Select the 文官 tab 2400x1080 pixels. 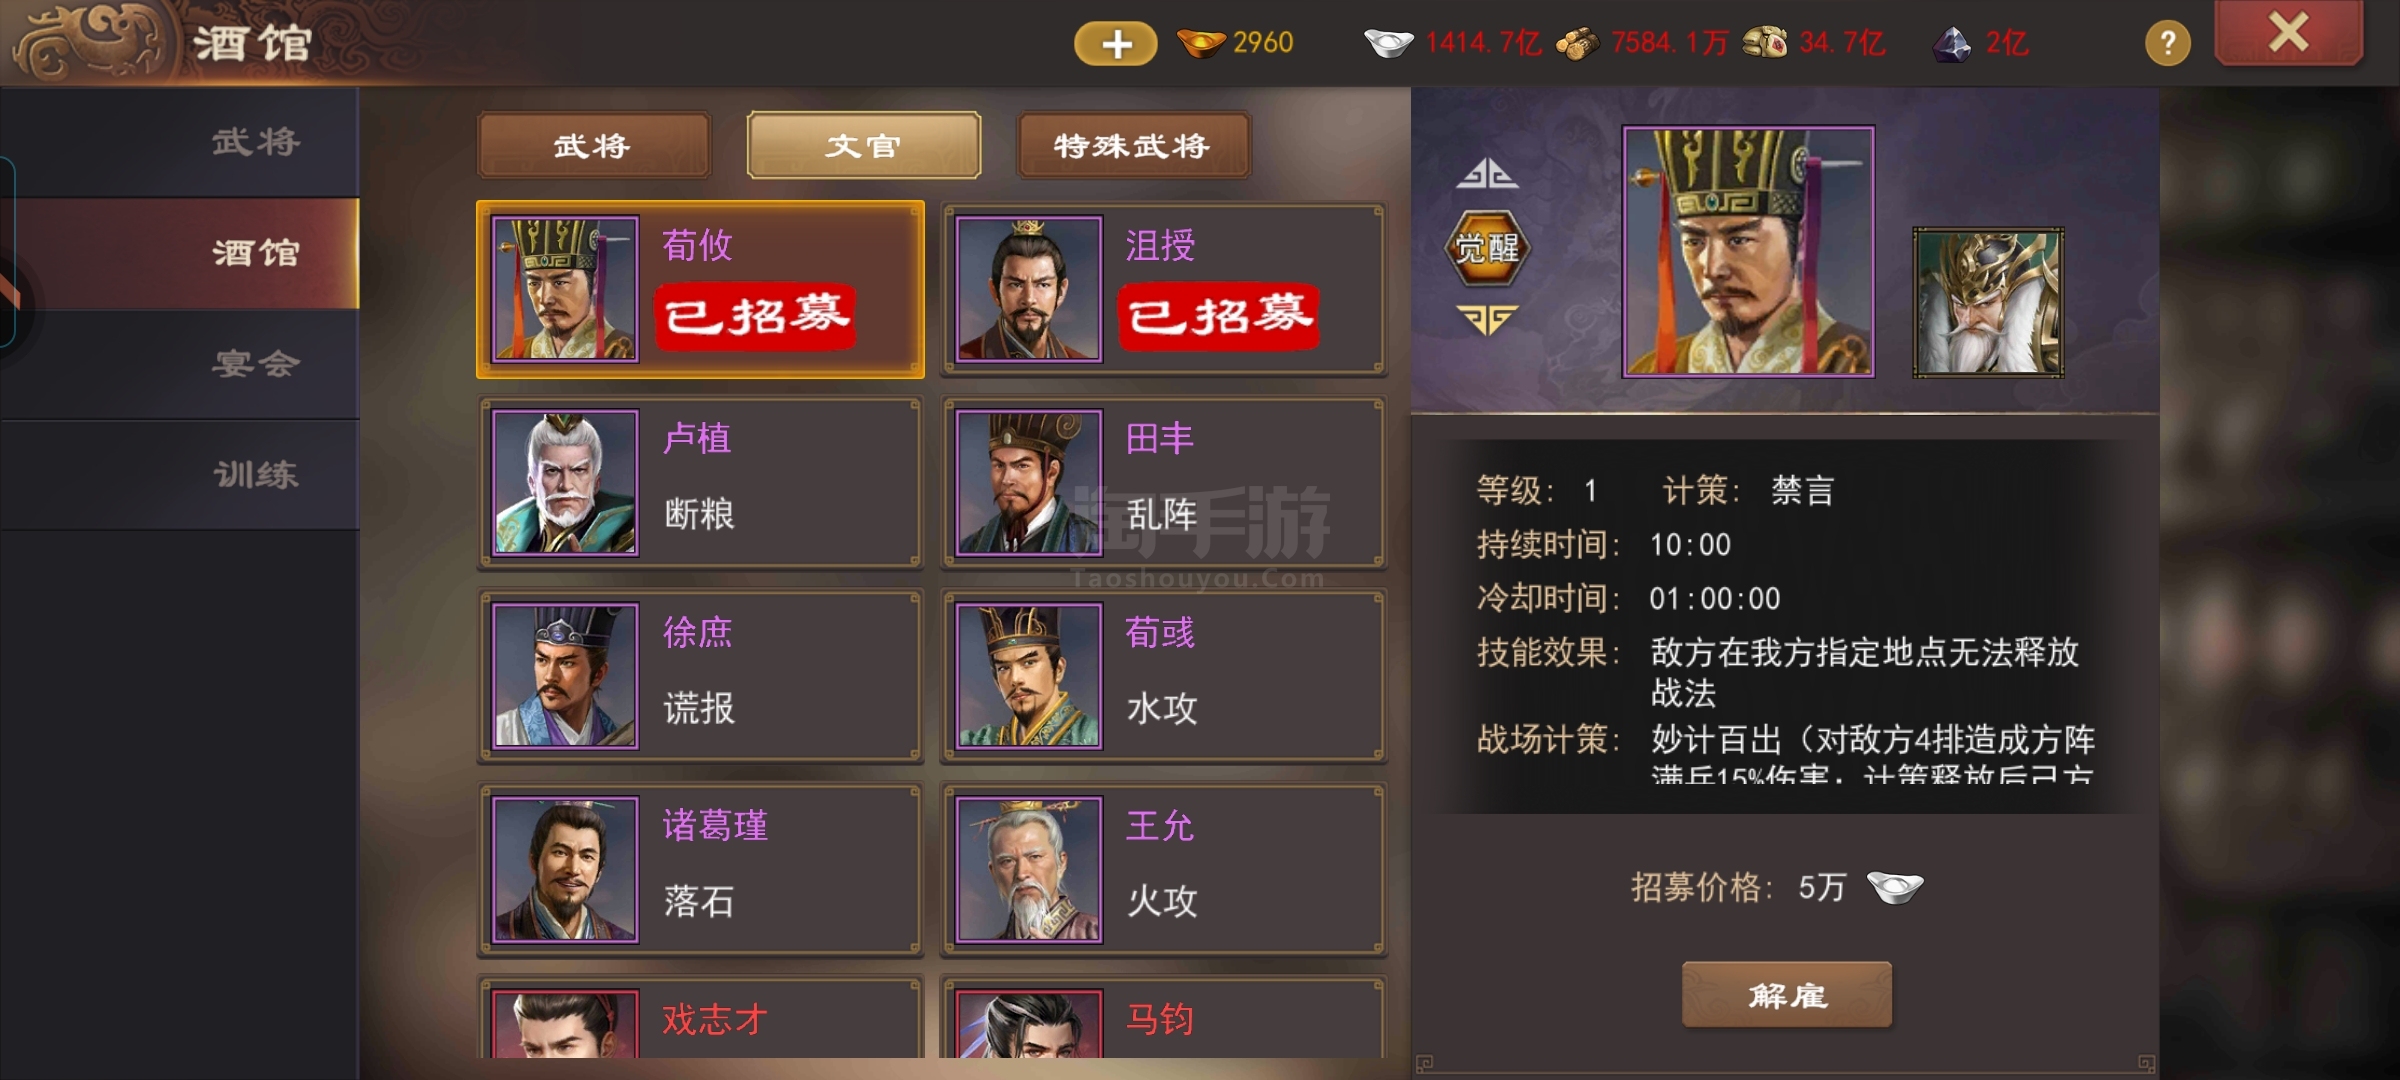click(863, 146)
